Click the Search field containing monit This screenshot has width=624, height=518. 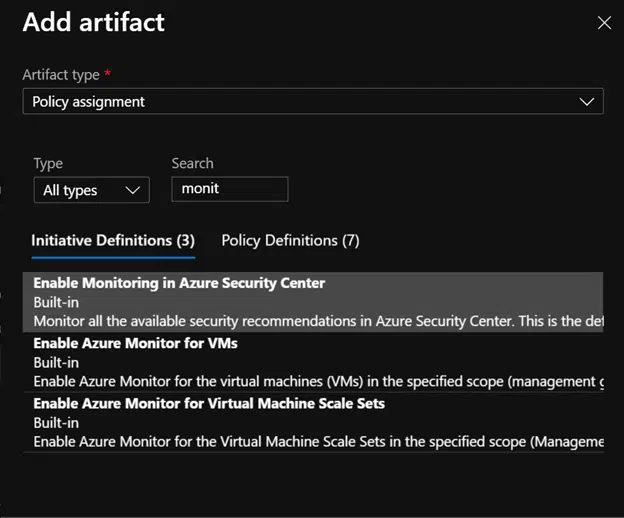pos(230,189)
